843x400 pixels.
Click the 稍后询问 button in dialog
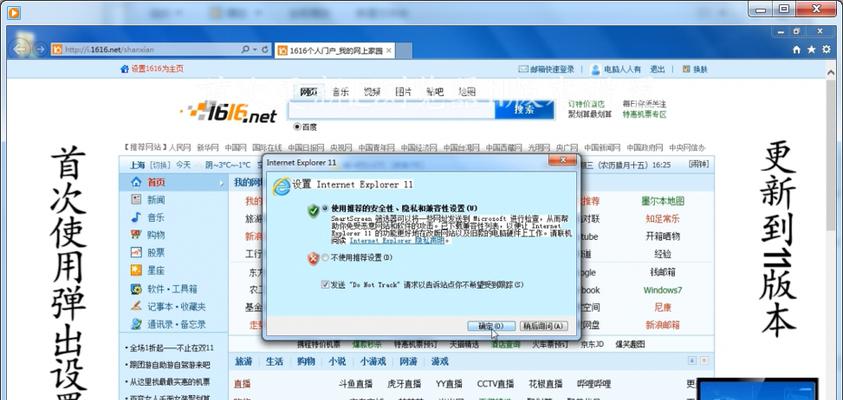(544, 326)
